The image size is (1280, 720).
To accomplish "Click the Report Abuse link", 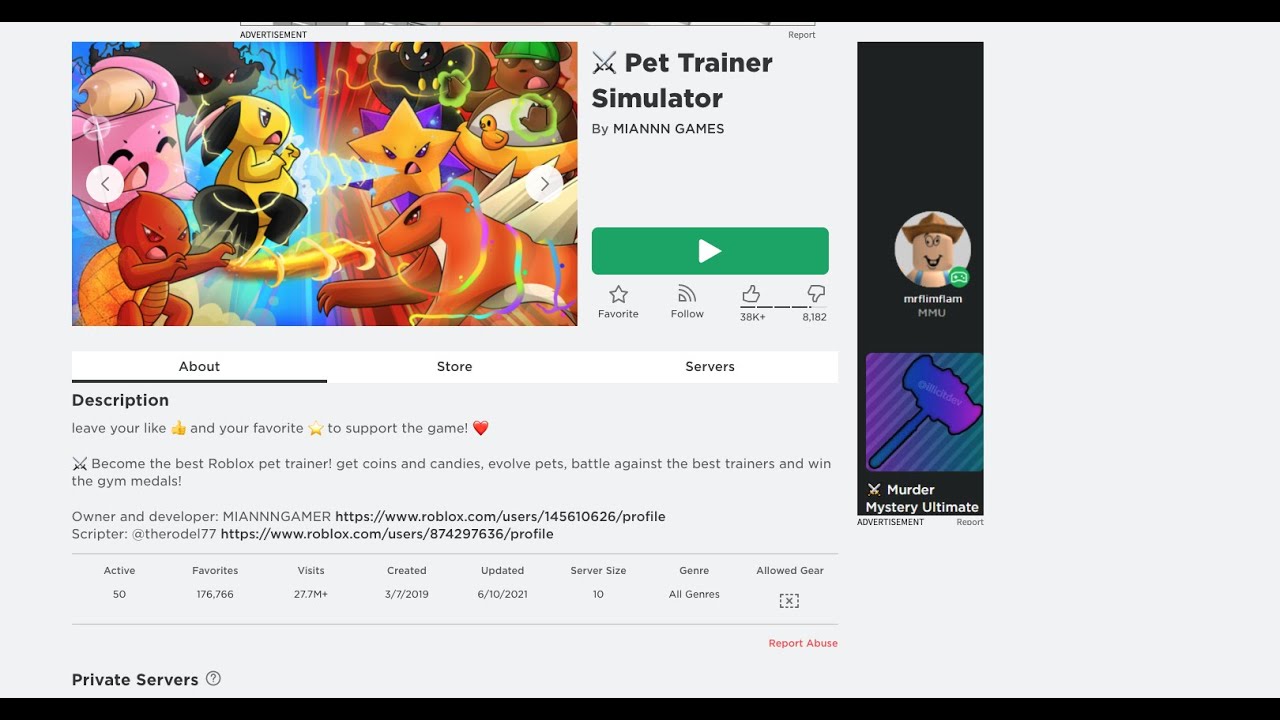I will [803, 643].
